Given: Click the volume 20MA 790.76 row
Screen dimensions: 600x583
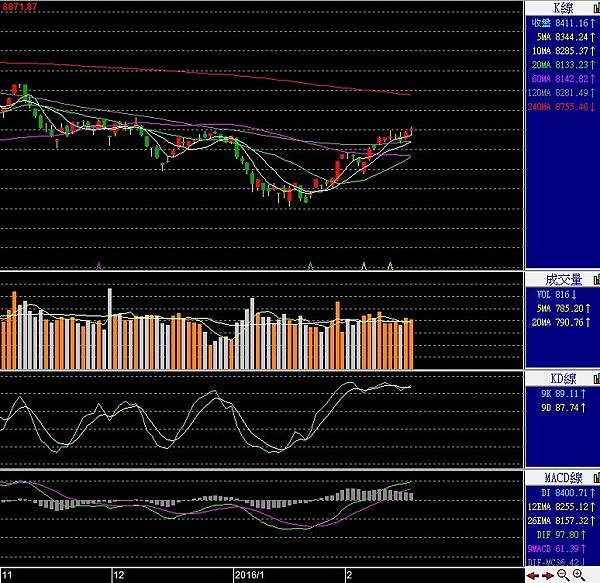Looking at the screenshot, I should pyautogui.click(x=562, y=322).
